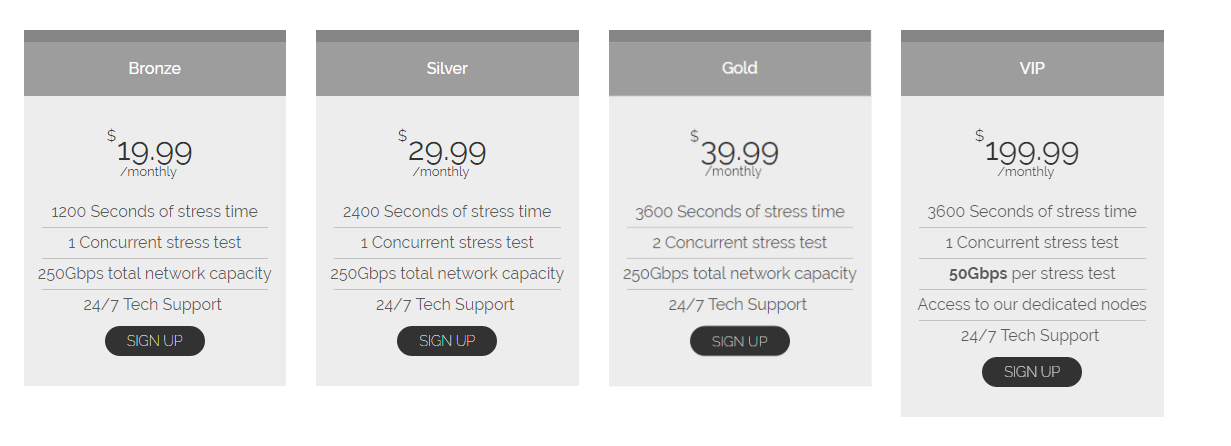Image resolution: width=1231 pixels, height=446 pixels.
Task: Click Sign Up under the Silver plan
Action: [x=447, y=341]
